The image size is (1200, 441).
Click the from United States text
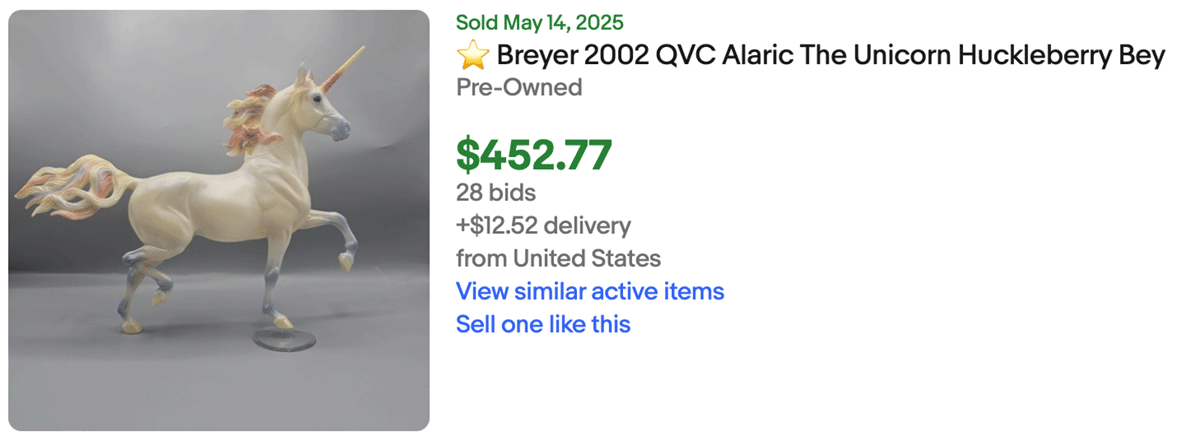tap(558, 258)
